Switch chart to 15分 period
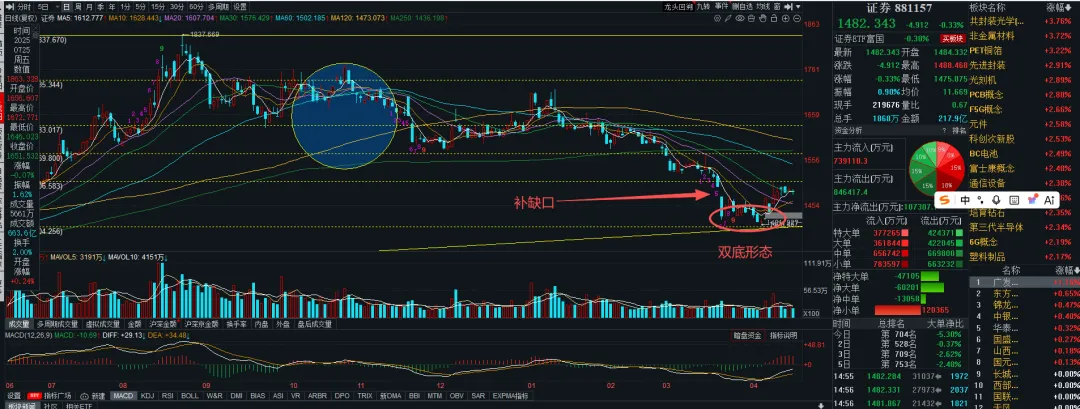This screenshot has width=1080, height=409. (158, 7)
